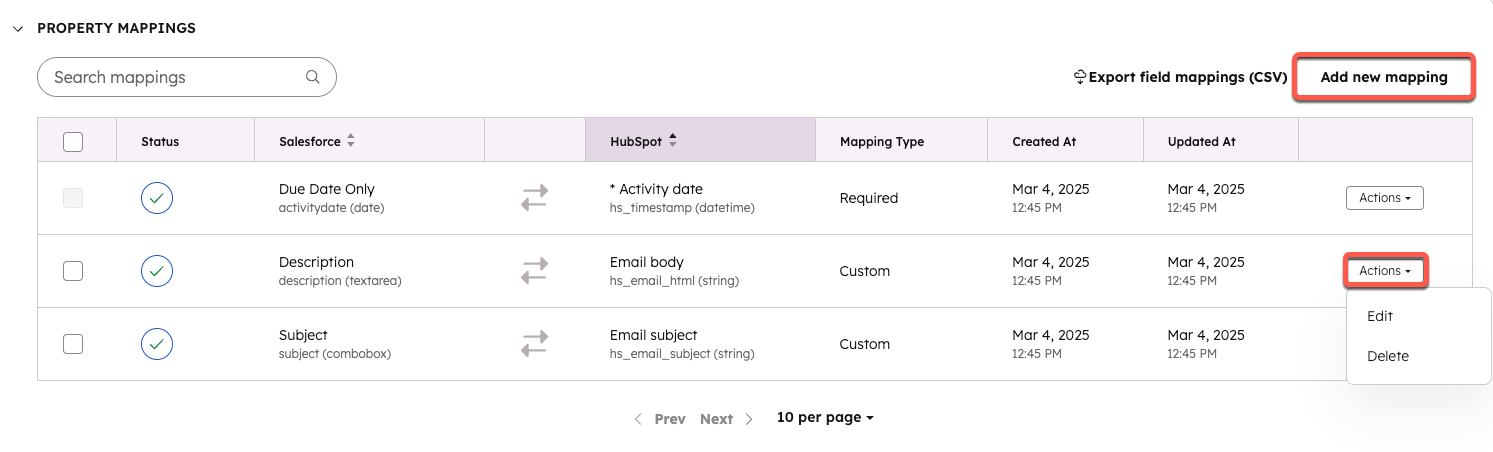1493x452 pixels.
Task: Open the 10 per page dropdown
Action: (825, 418)
